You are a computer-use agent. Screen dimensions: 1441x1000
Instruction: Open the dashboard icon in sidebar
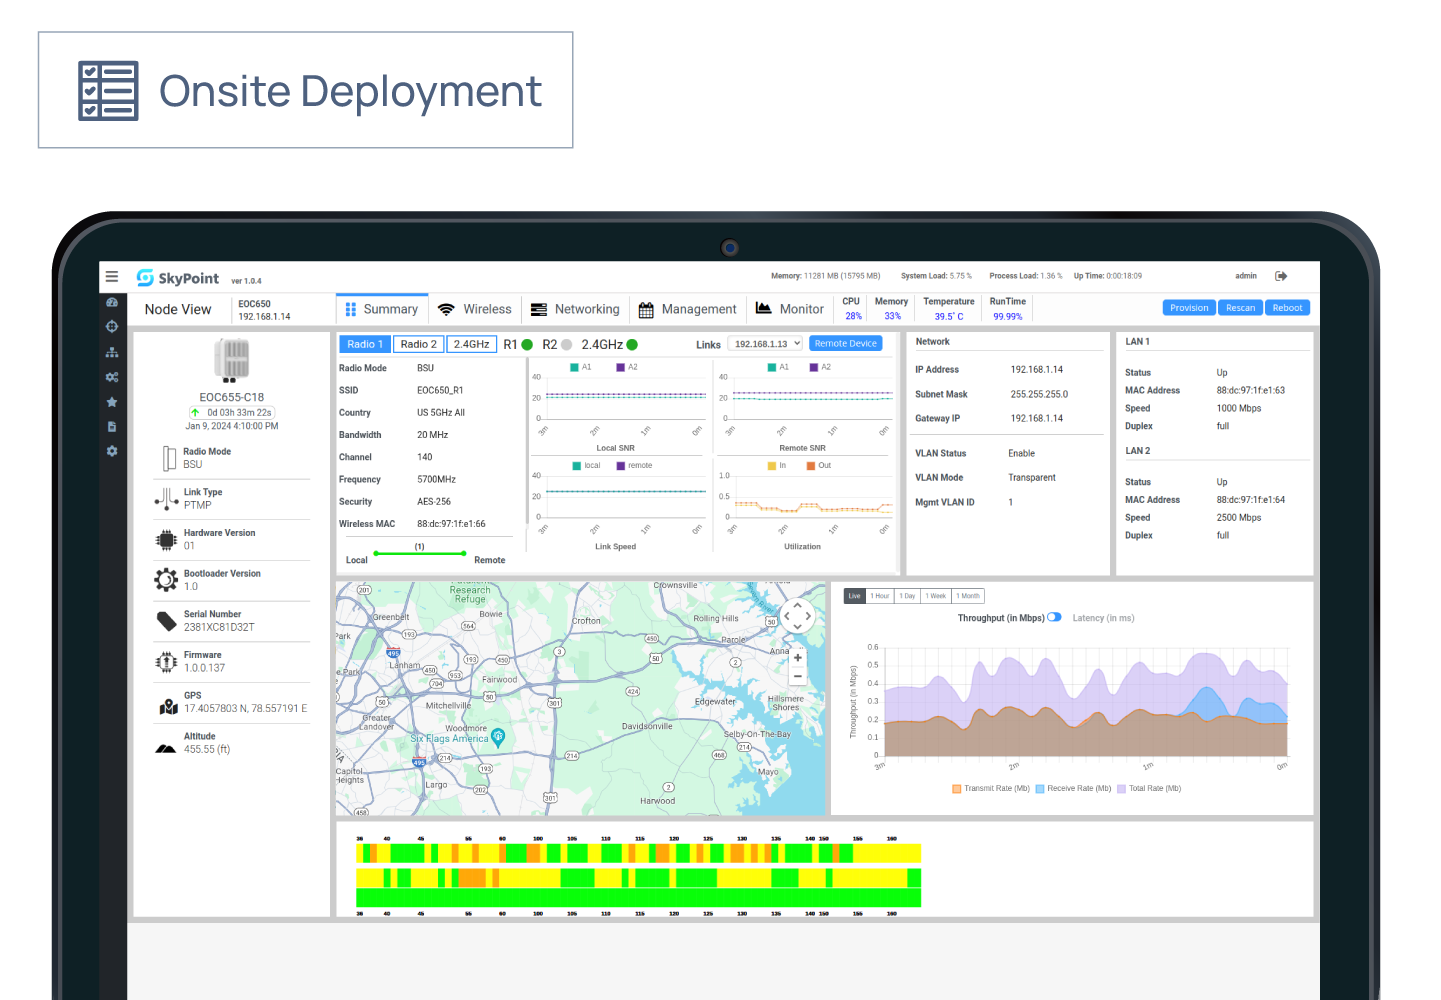112,301
